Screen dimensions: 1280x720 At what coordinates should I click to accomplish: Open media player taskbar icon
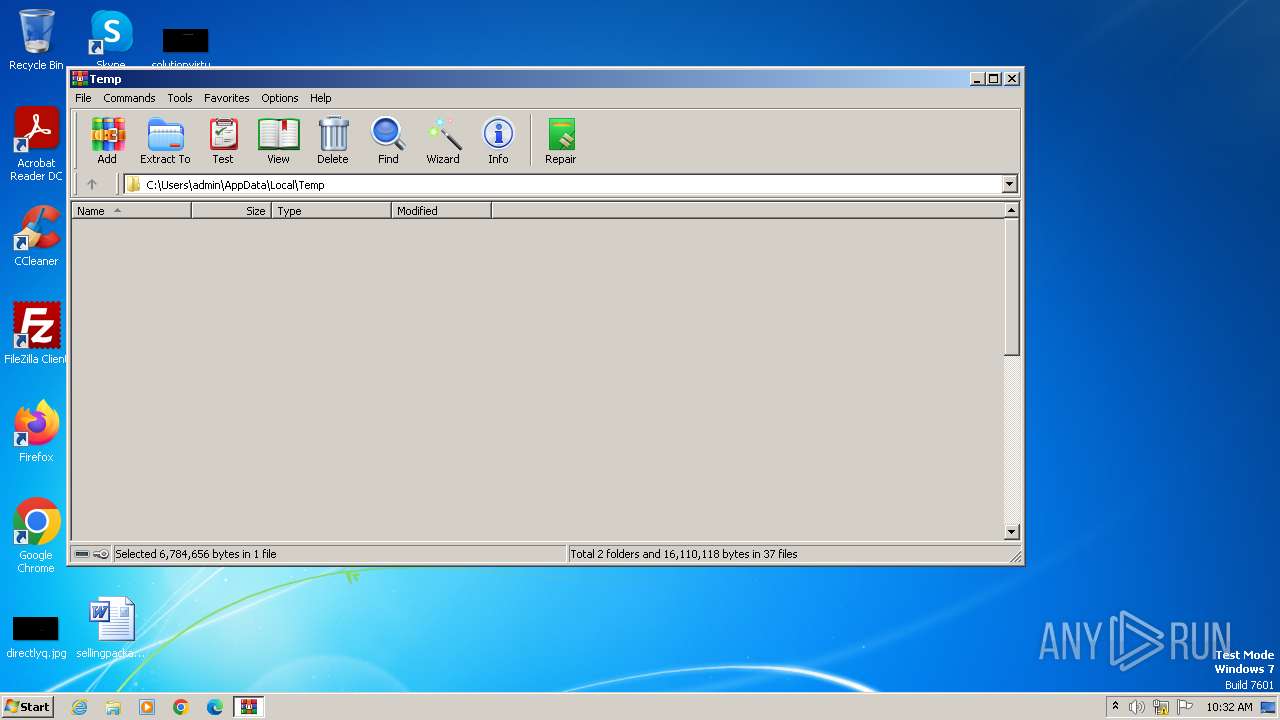click(147, 707)
